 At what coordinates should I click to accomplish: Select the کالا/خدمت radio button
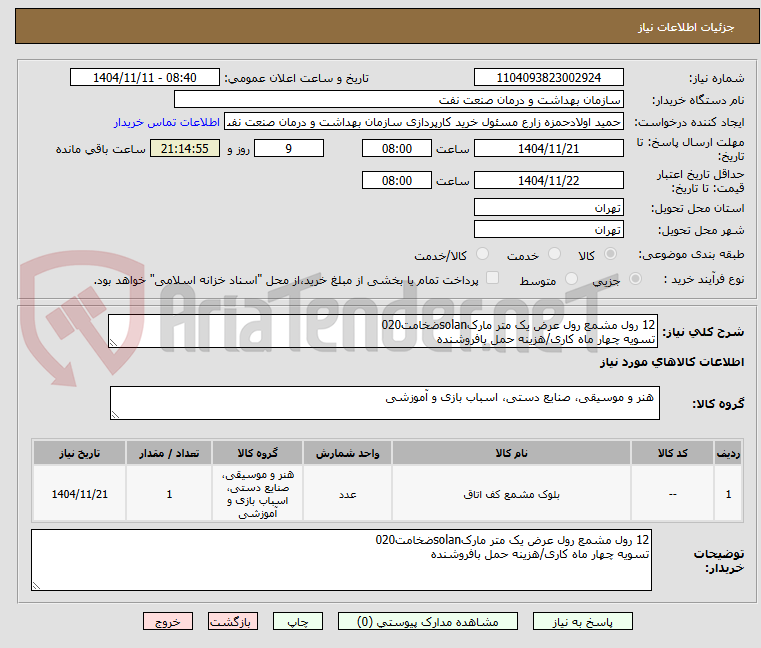pyautogui.click(x=482, y=254)
